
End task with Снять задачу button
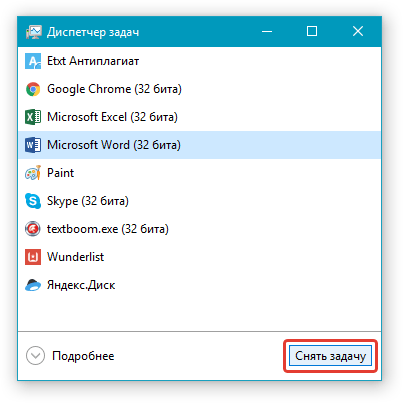pos(330,356)
